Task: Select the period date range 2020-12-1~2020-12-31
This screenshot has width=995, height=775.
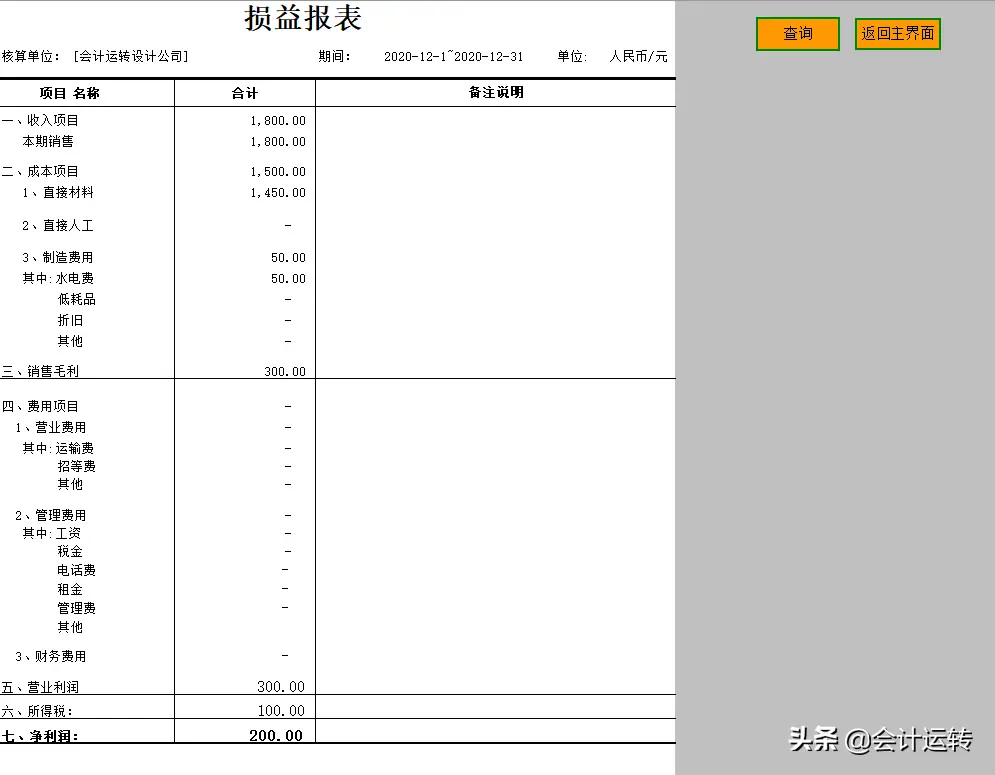Action: point(453,57)
